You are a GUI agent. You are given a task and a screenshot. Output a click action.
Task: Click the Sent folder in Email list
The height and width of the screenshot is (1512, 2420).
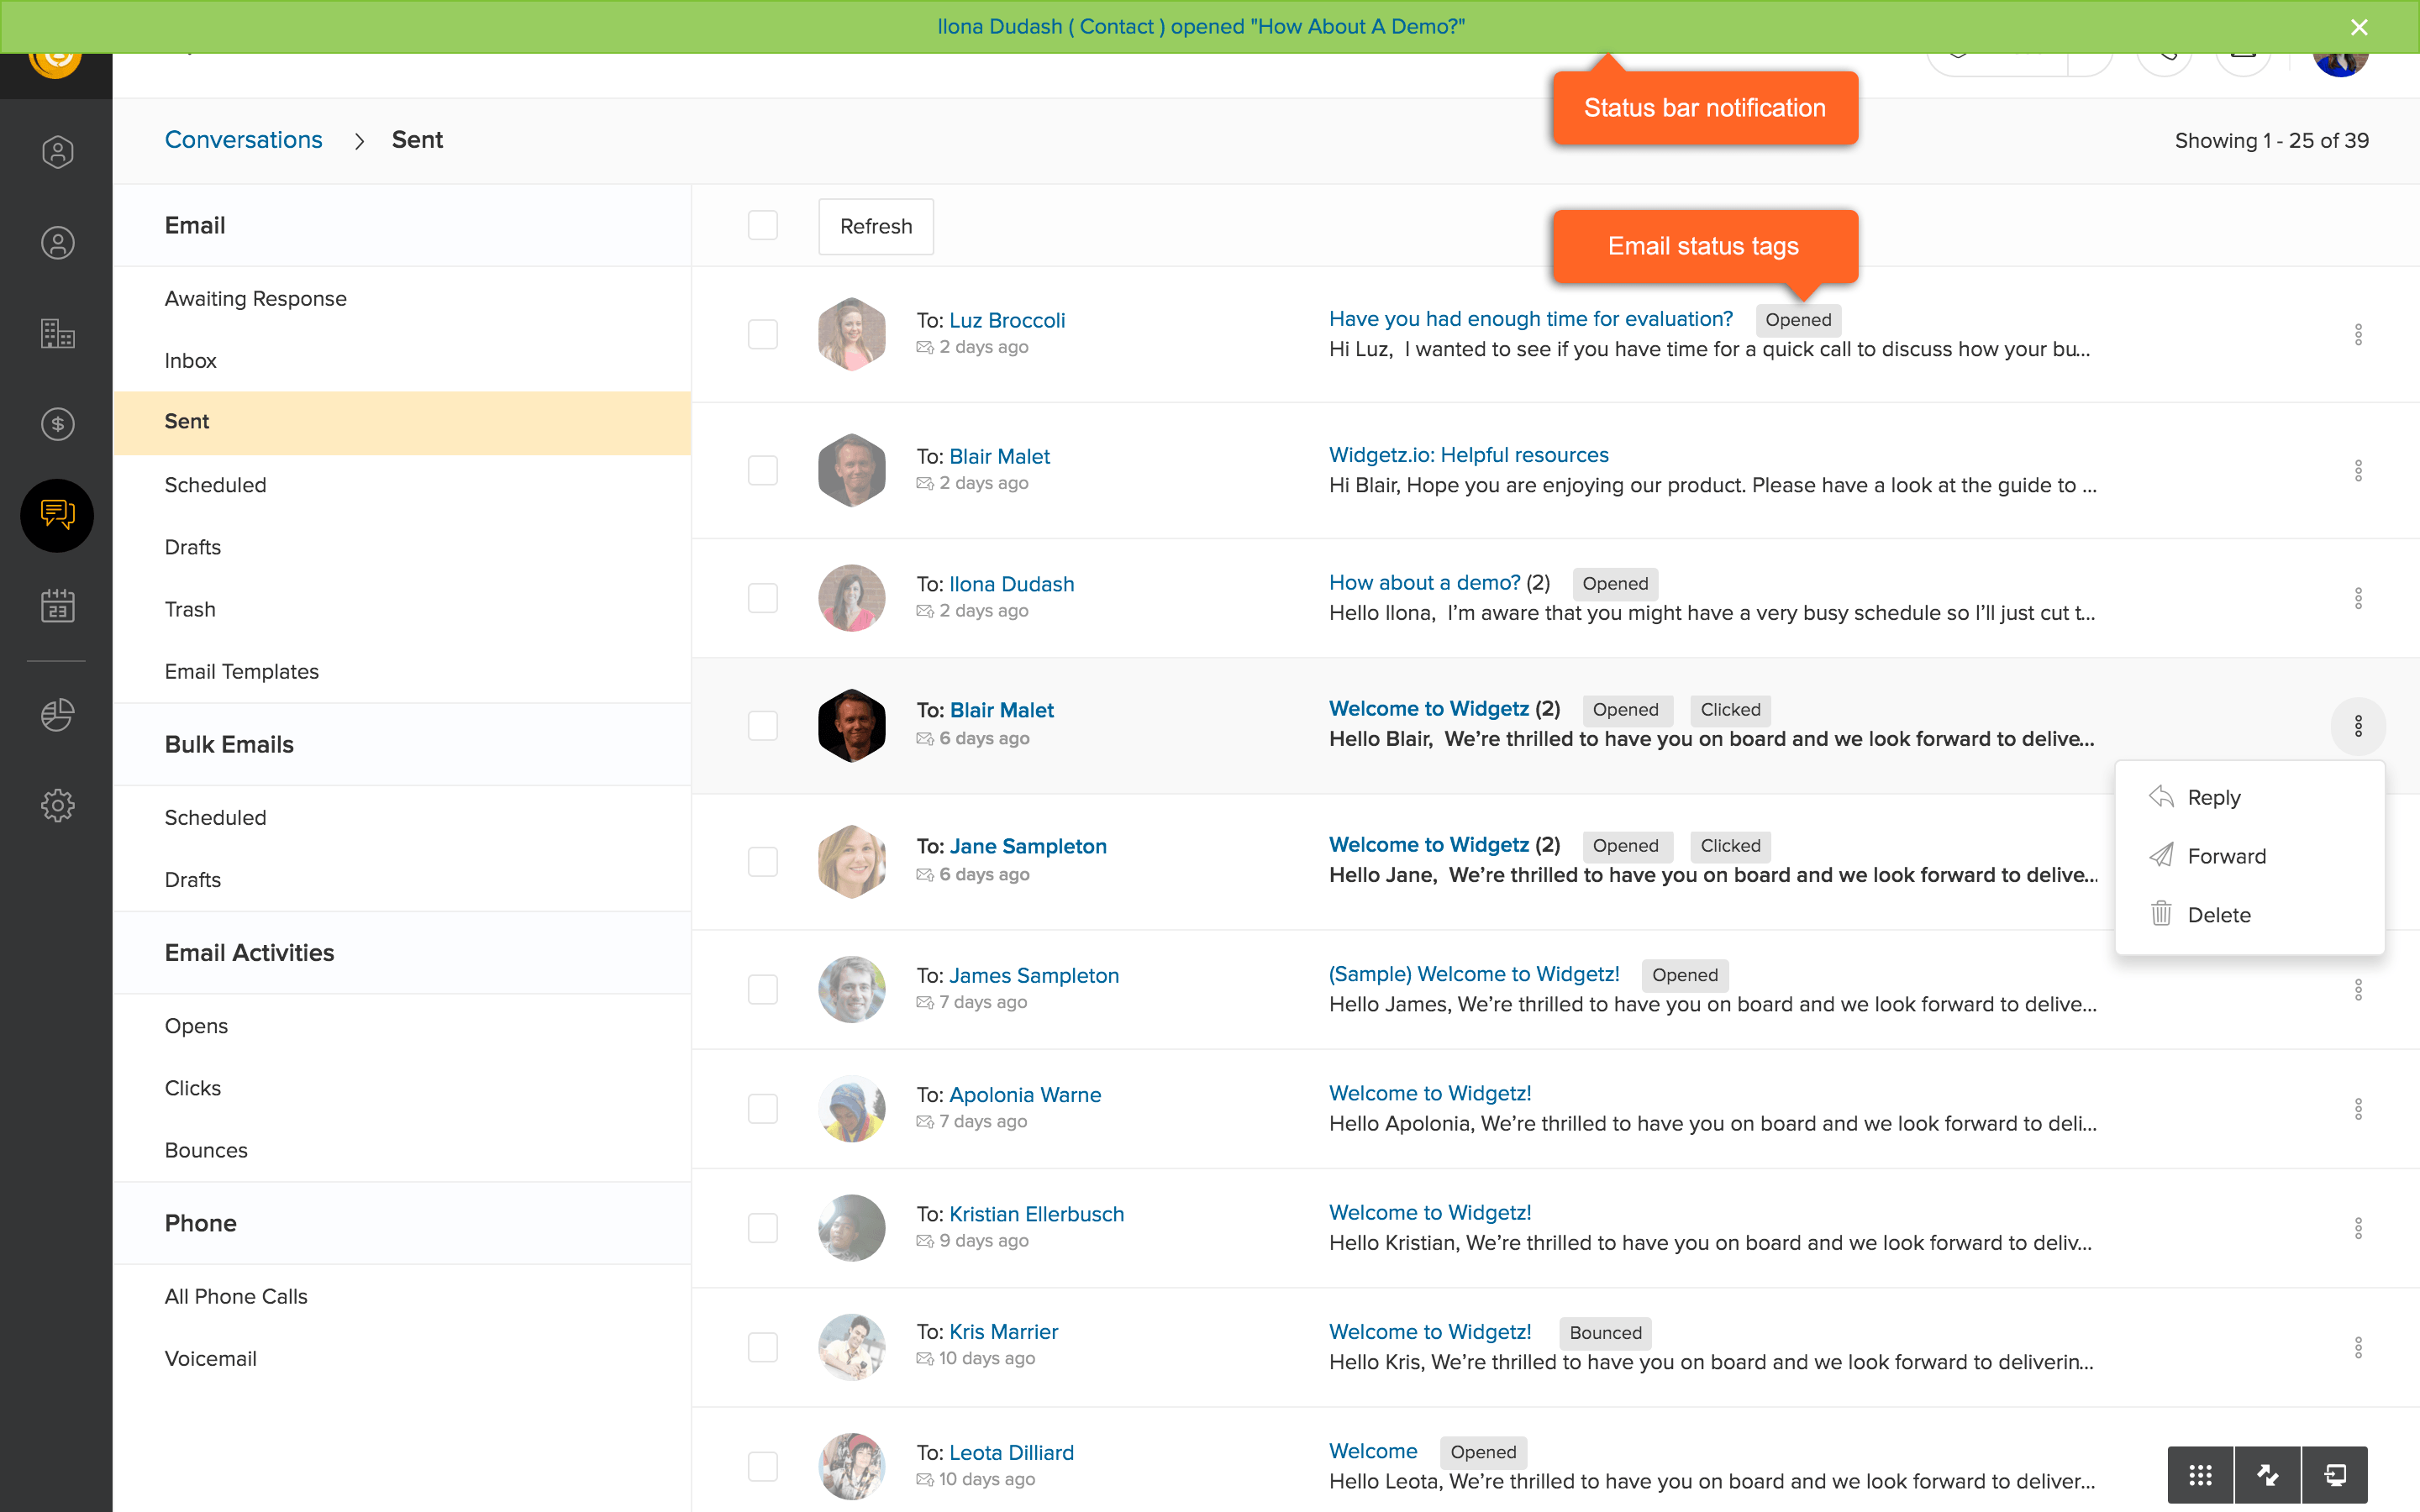click(x=402, y=423)
